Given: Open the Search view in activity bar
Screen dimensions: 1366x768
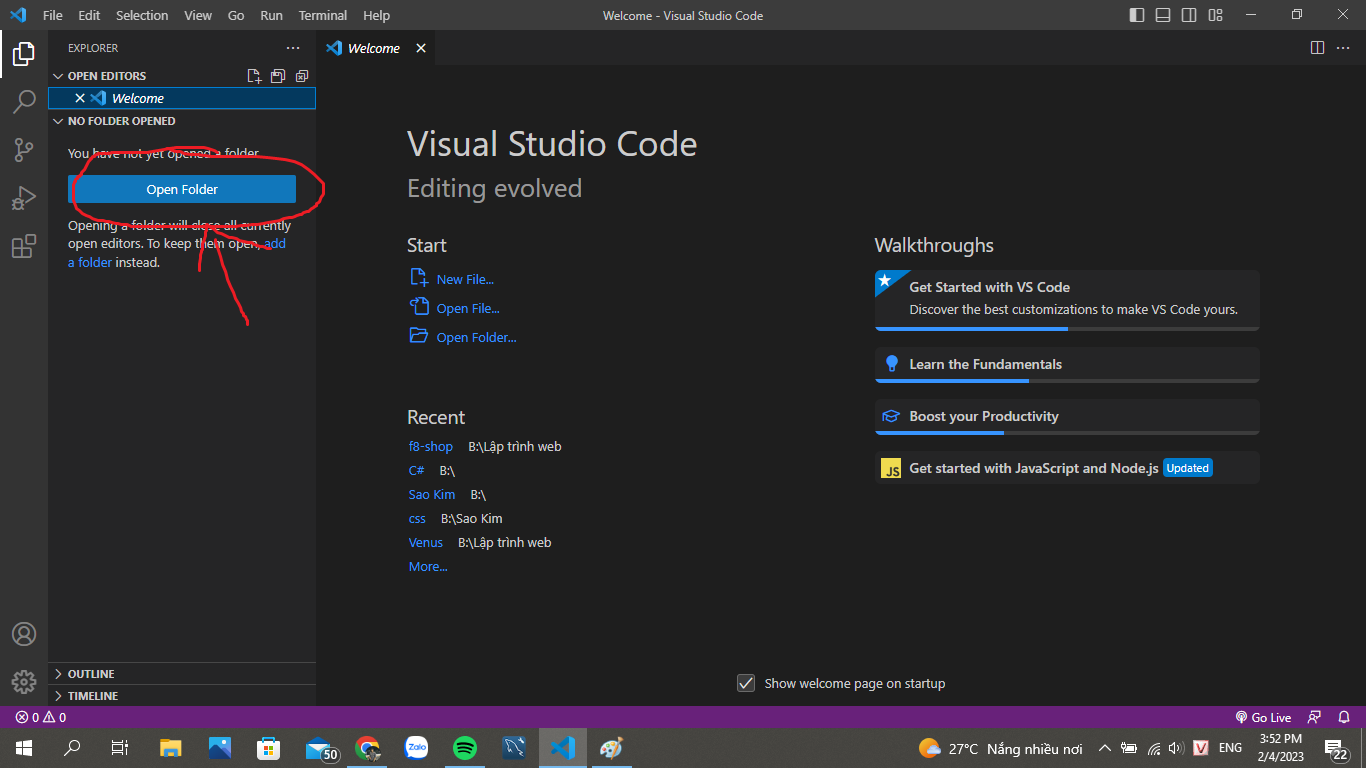Looking at the screenshot, I should [23, 102].
